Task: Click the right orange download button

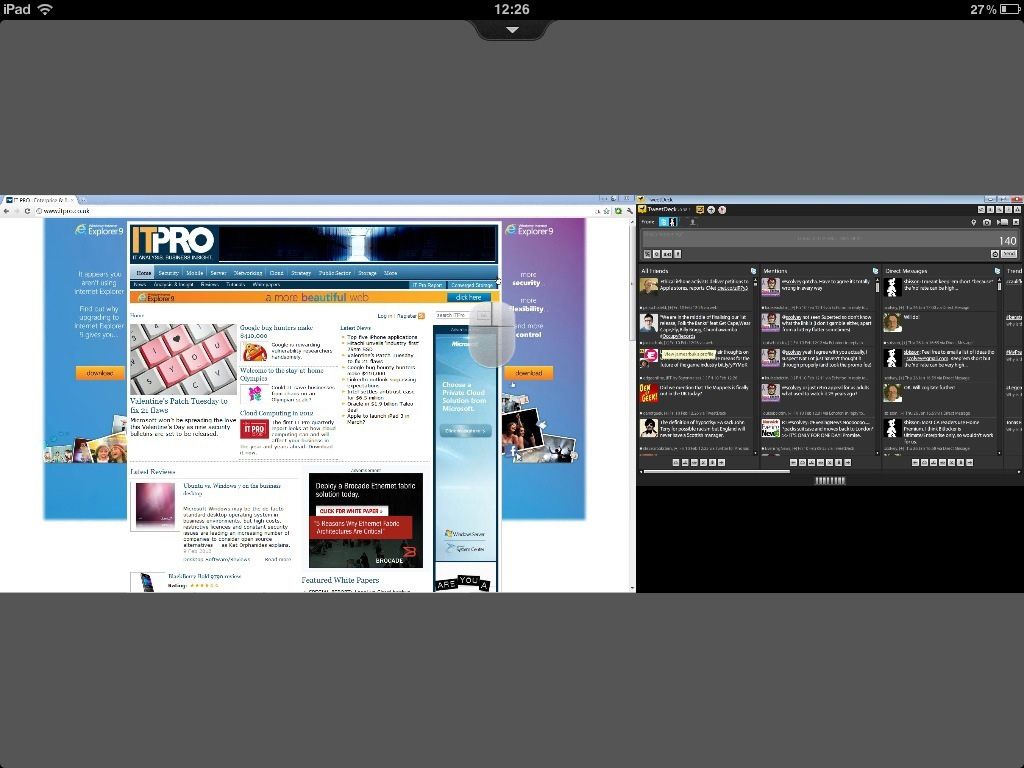Action: coord(528,373)
